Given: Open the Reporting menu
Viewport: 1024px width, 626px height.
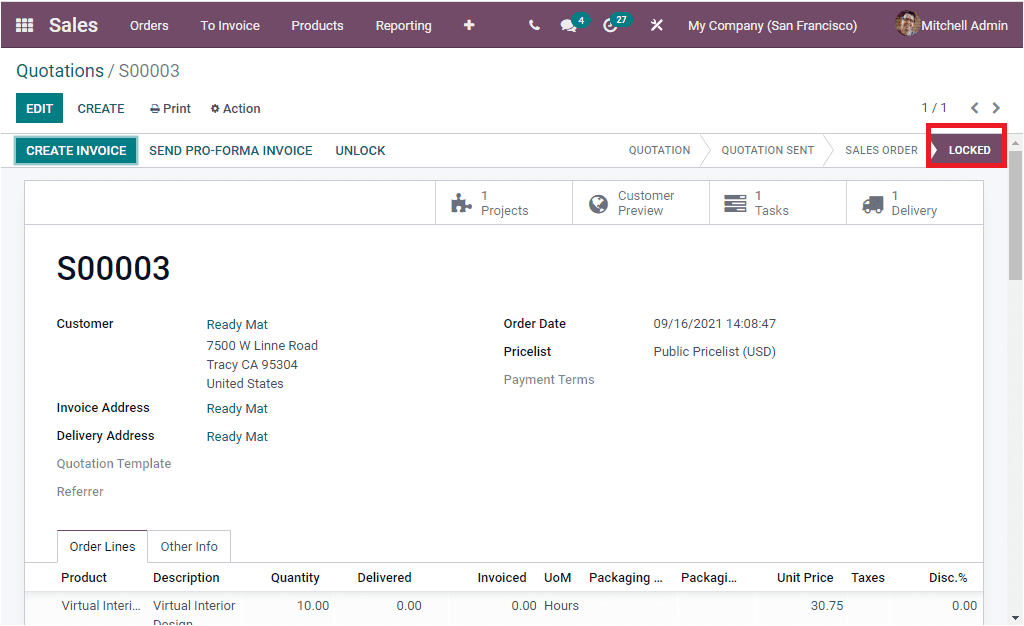Looking at the screenshot, I should (x=403, y=25).
